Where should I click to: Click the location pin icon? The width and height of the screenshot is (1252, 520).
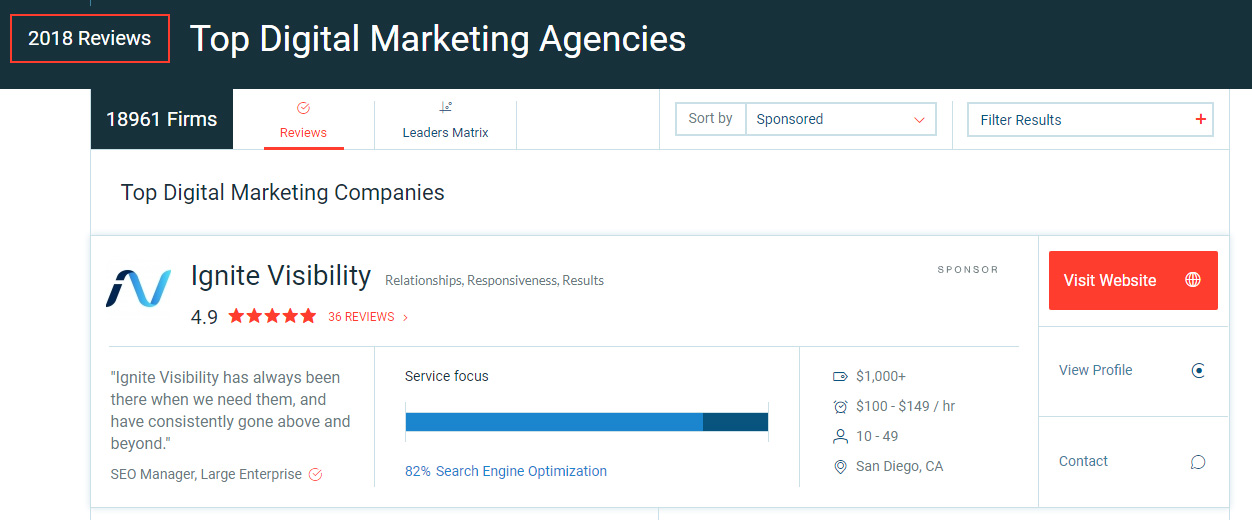[x=840, y=467]
